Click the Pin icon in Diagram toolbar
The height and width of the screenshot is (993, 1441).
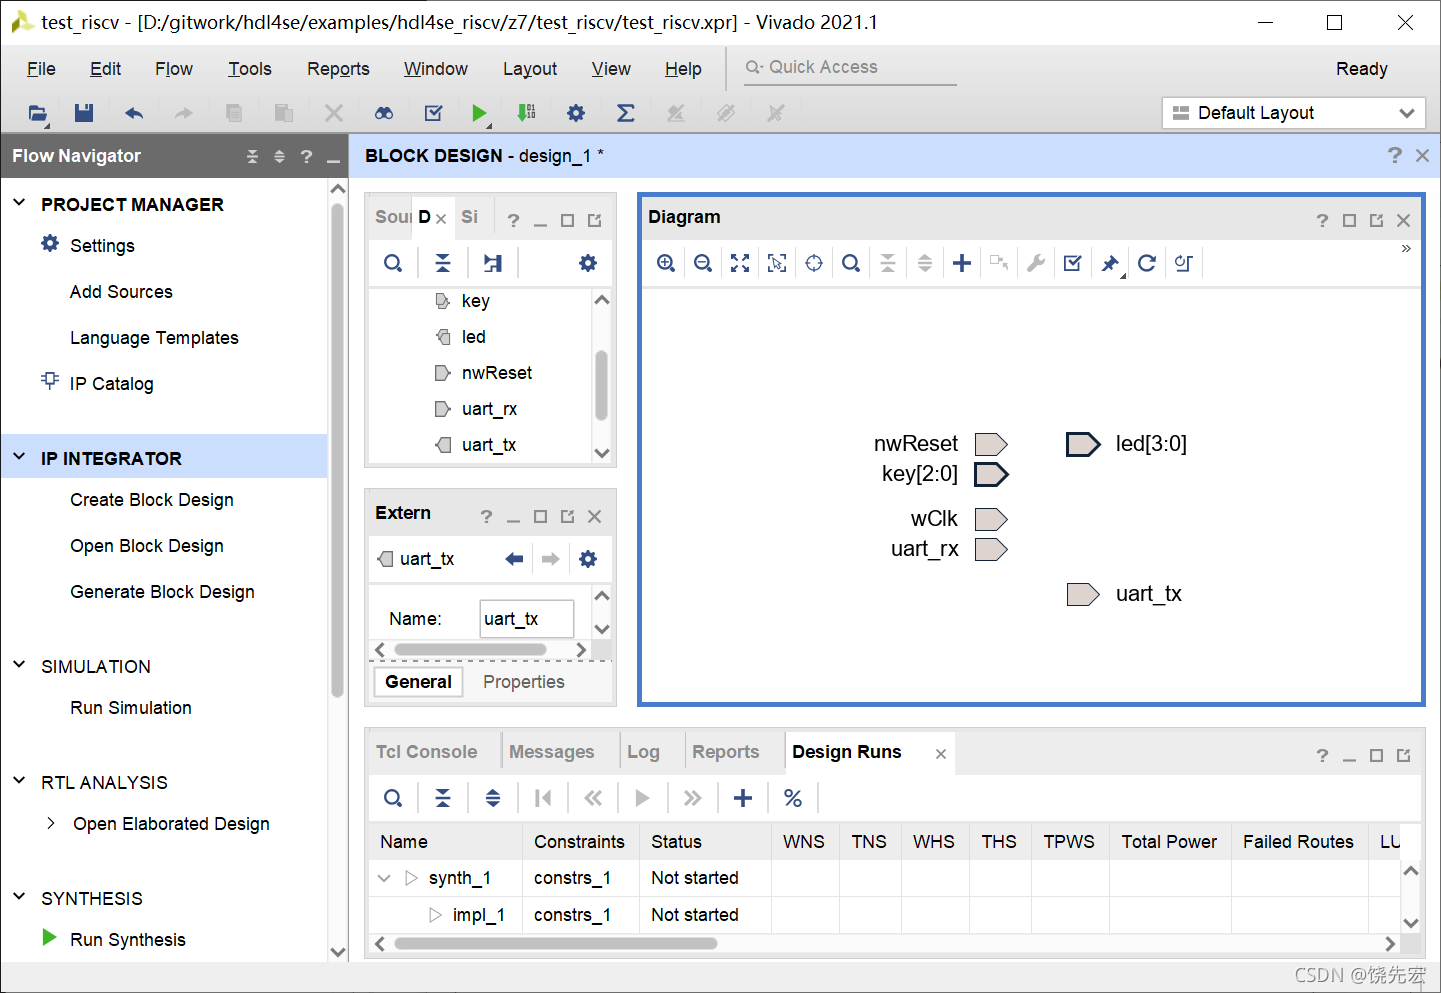[x=1110, y=263]
